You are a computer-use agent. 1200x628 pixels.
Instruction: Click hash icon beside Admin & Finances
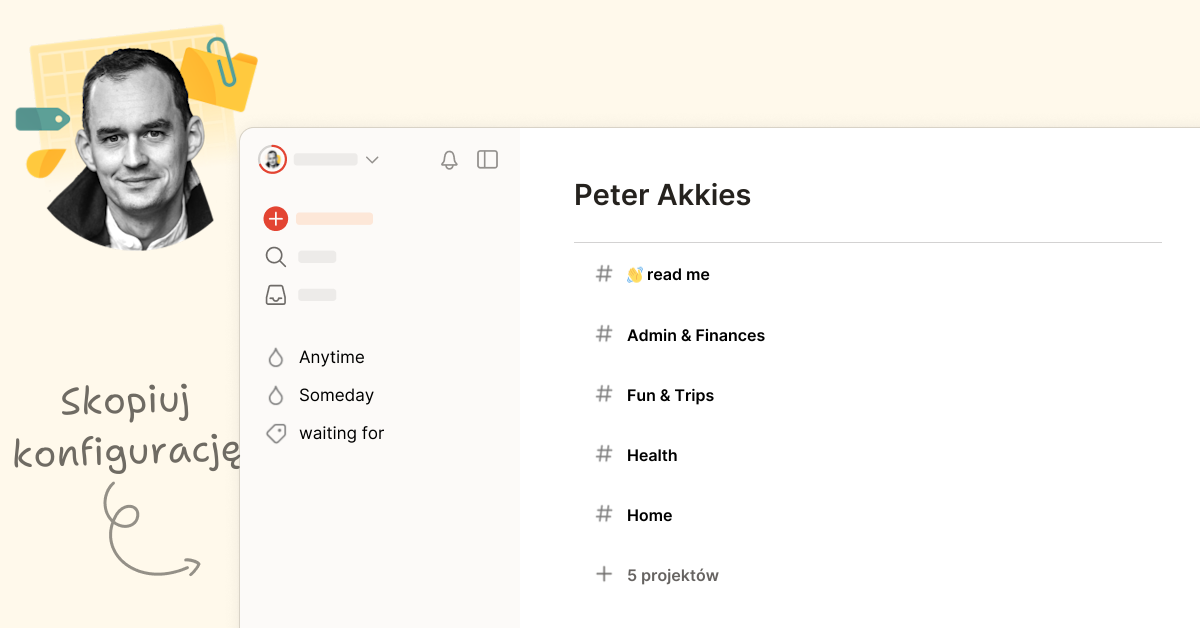click(604, 334)
